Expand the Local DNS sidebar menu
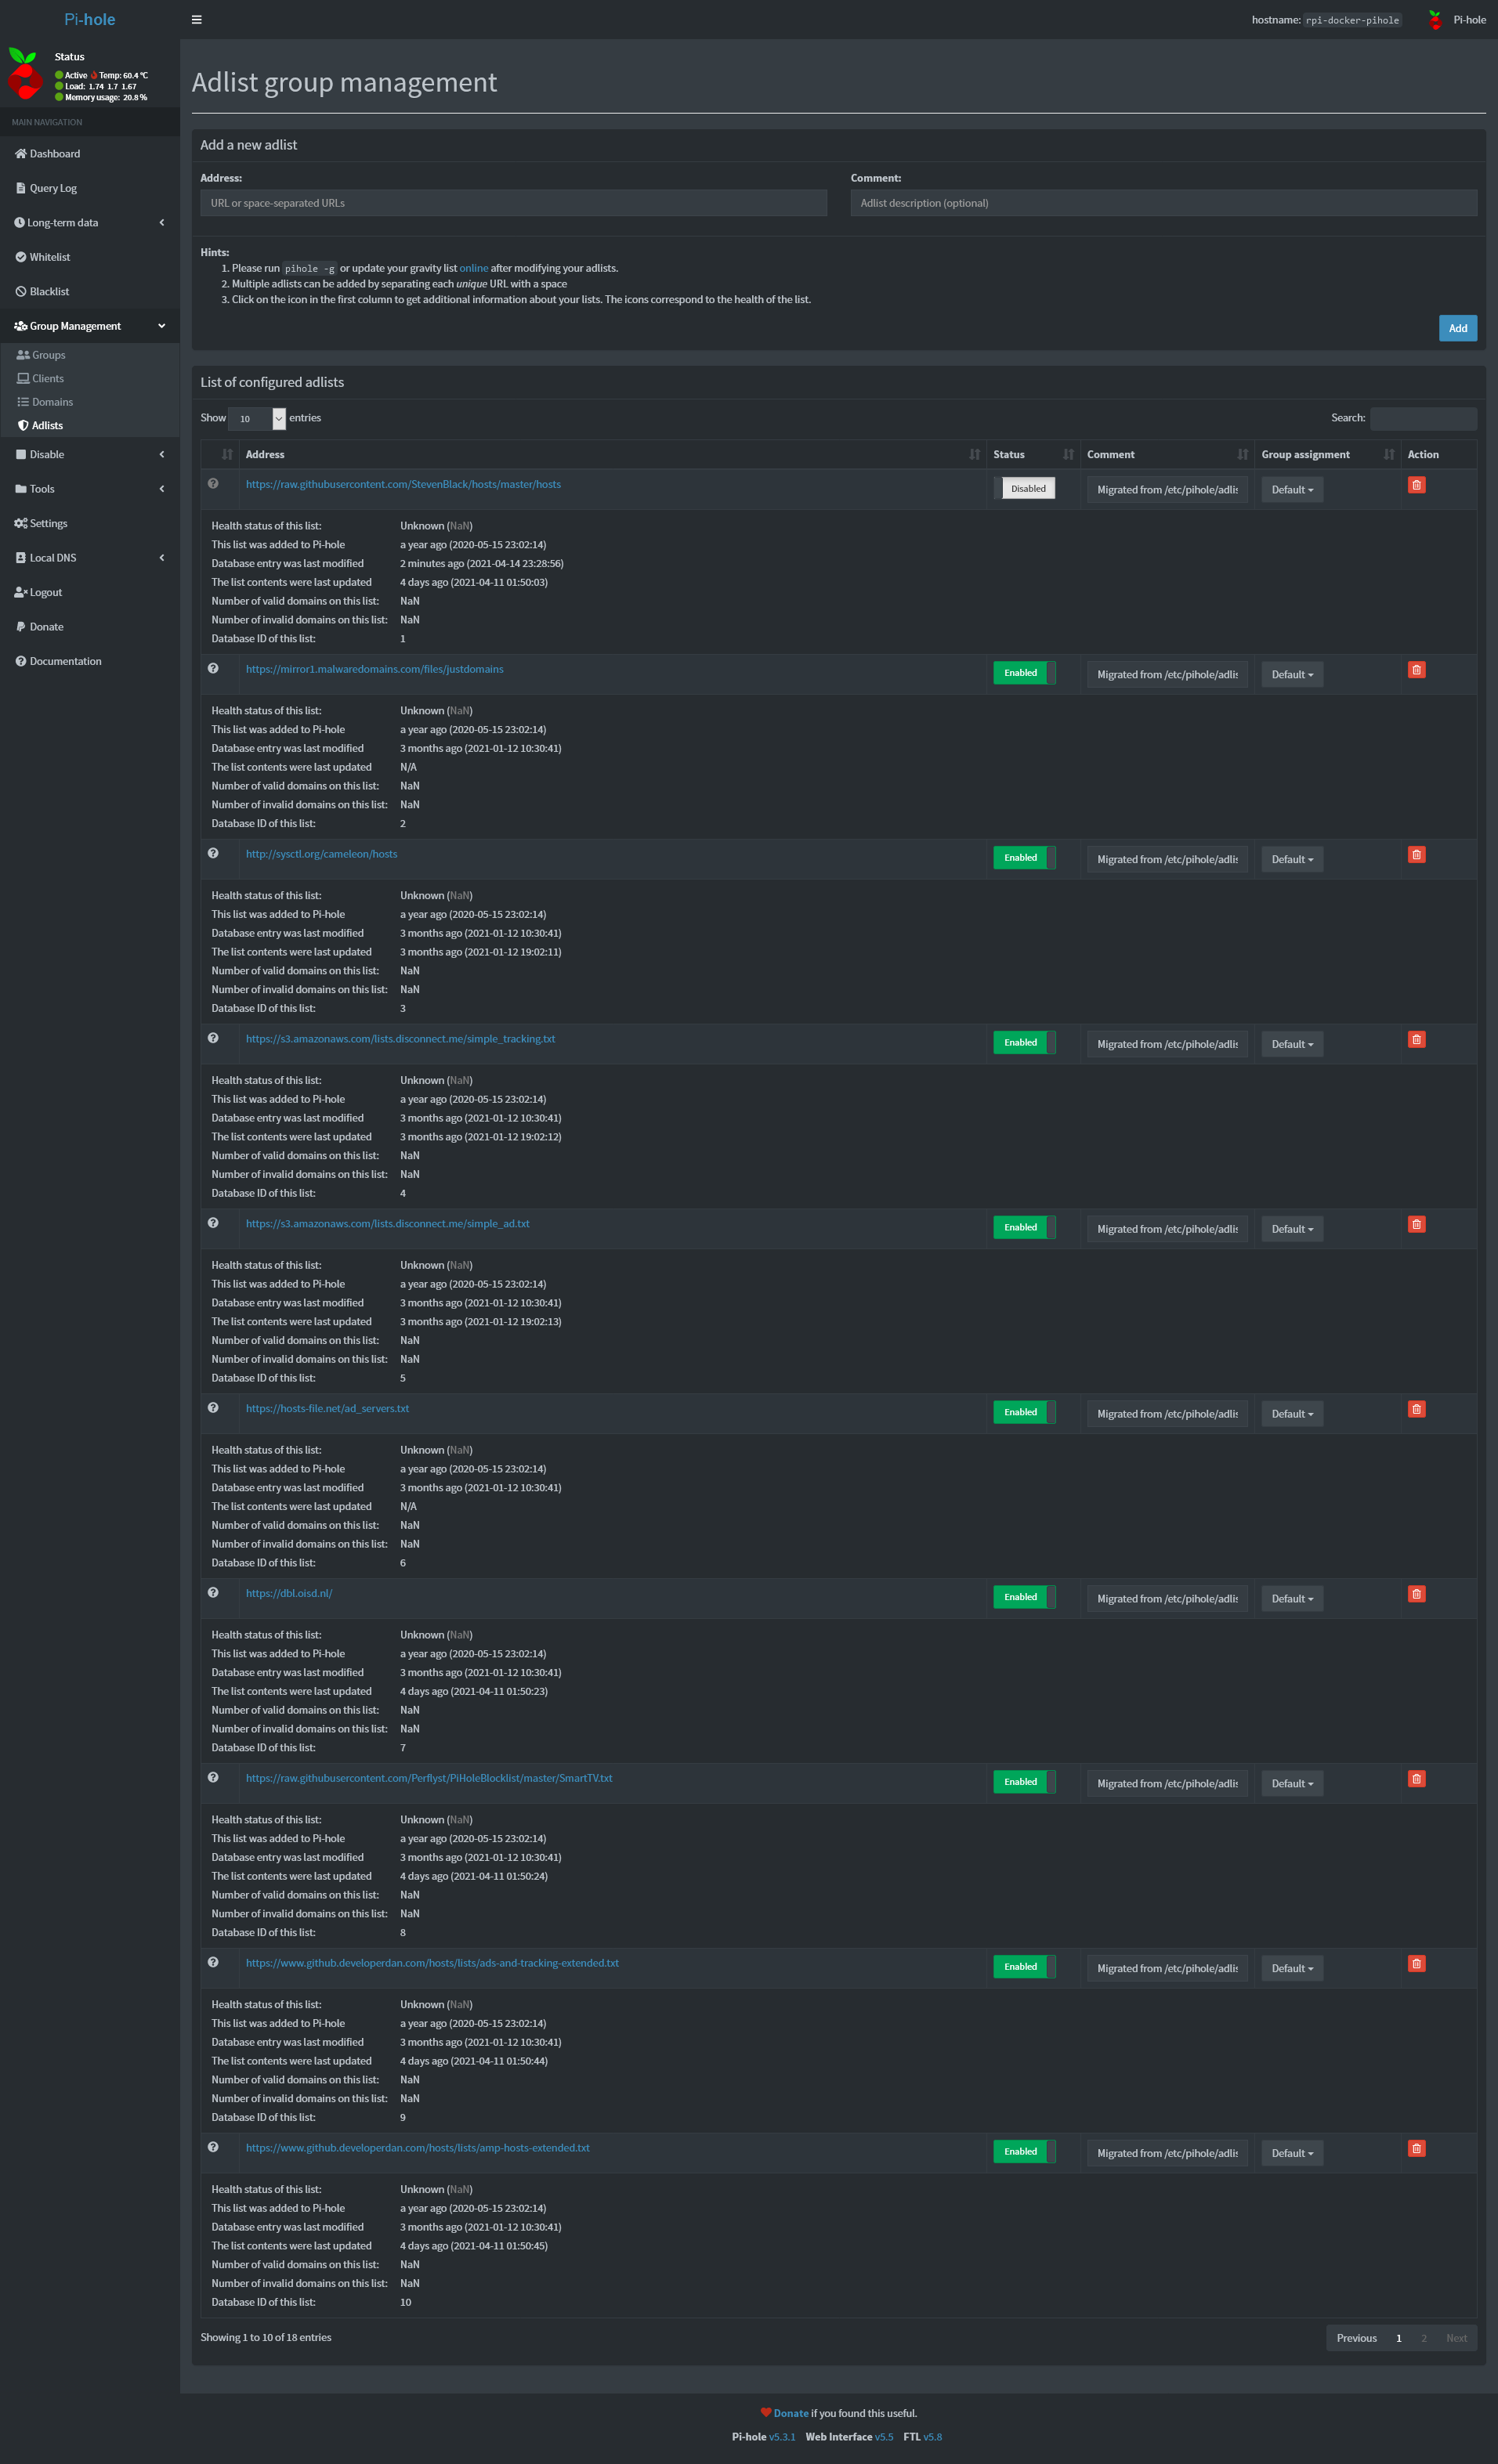This screenshot has width=1498, height=2464. [x=90, y=558]
